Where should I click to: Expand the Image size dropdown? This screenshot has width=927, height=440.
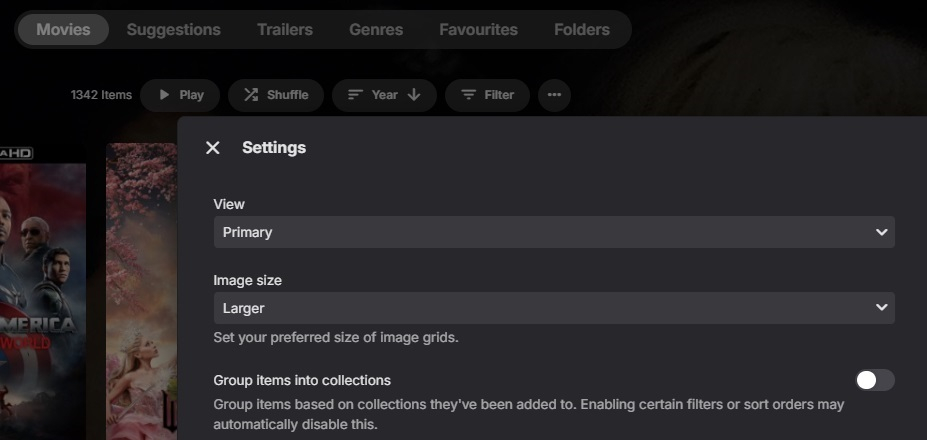click(x=553, y=308)
